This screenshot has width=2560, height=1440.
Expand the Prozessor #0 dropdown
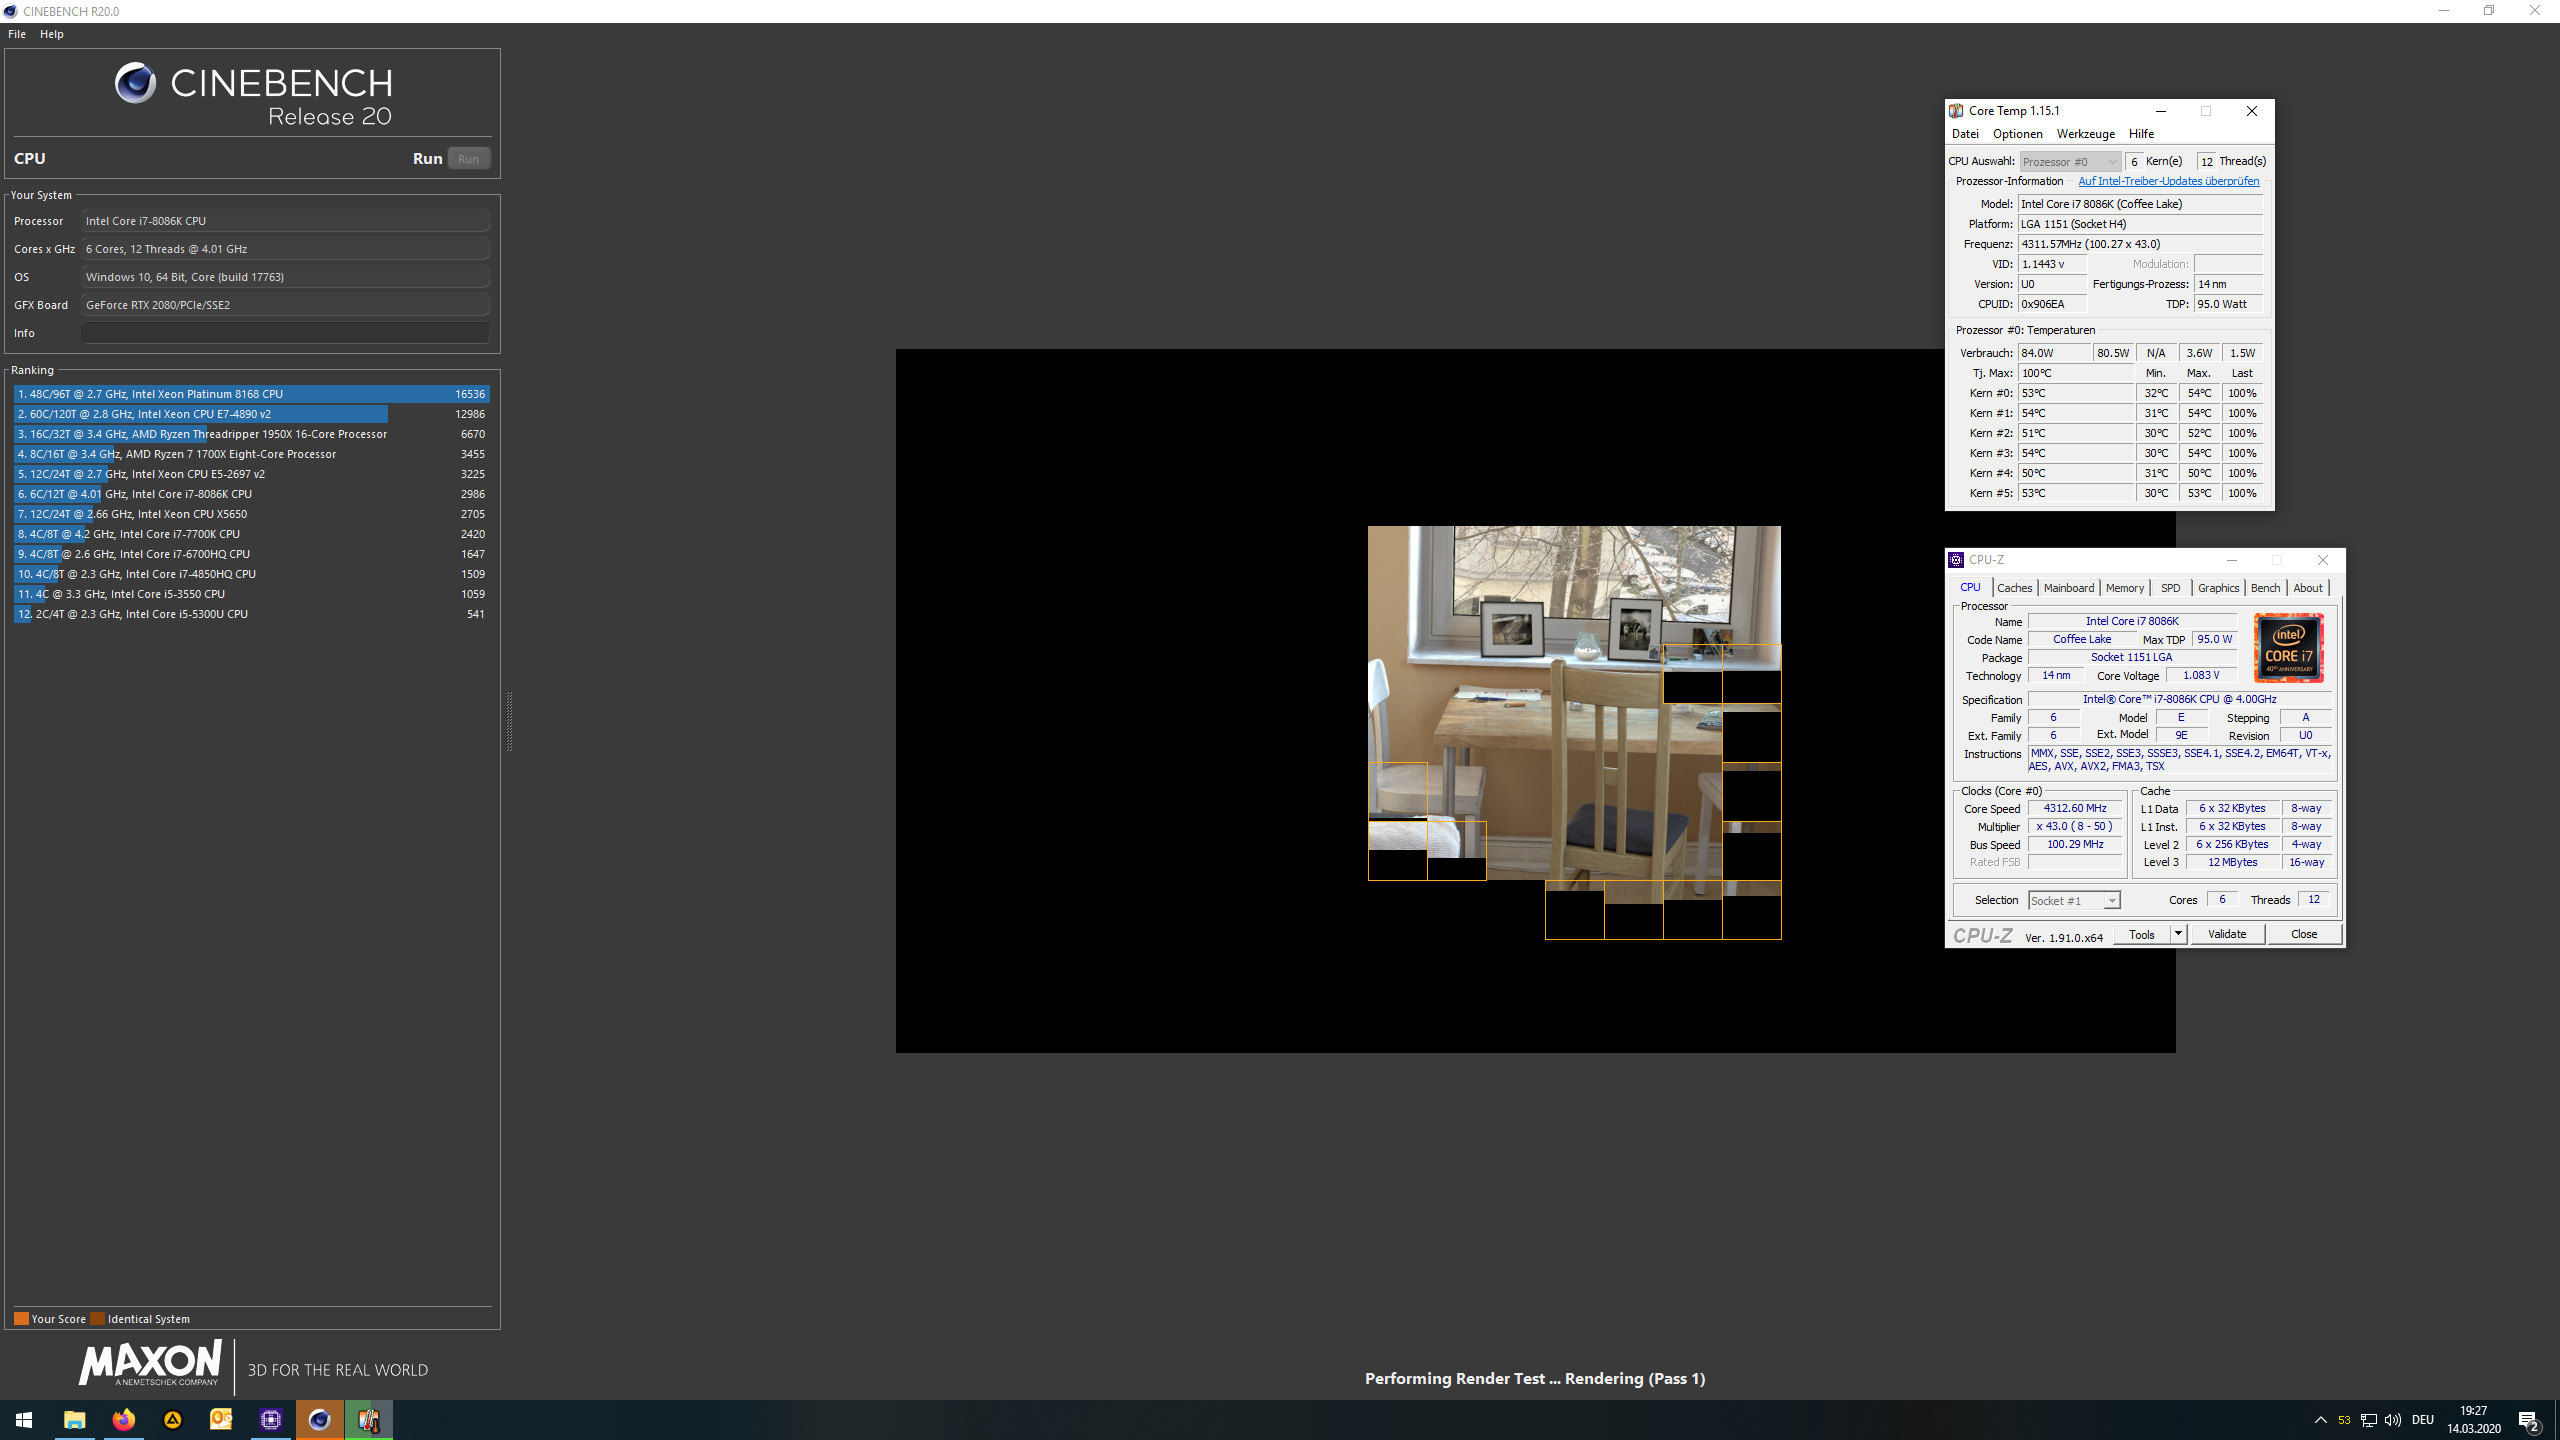point(2070,161)
